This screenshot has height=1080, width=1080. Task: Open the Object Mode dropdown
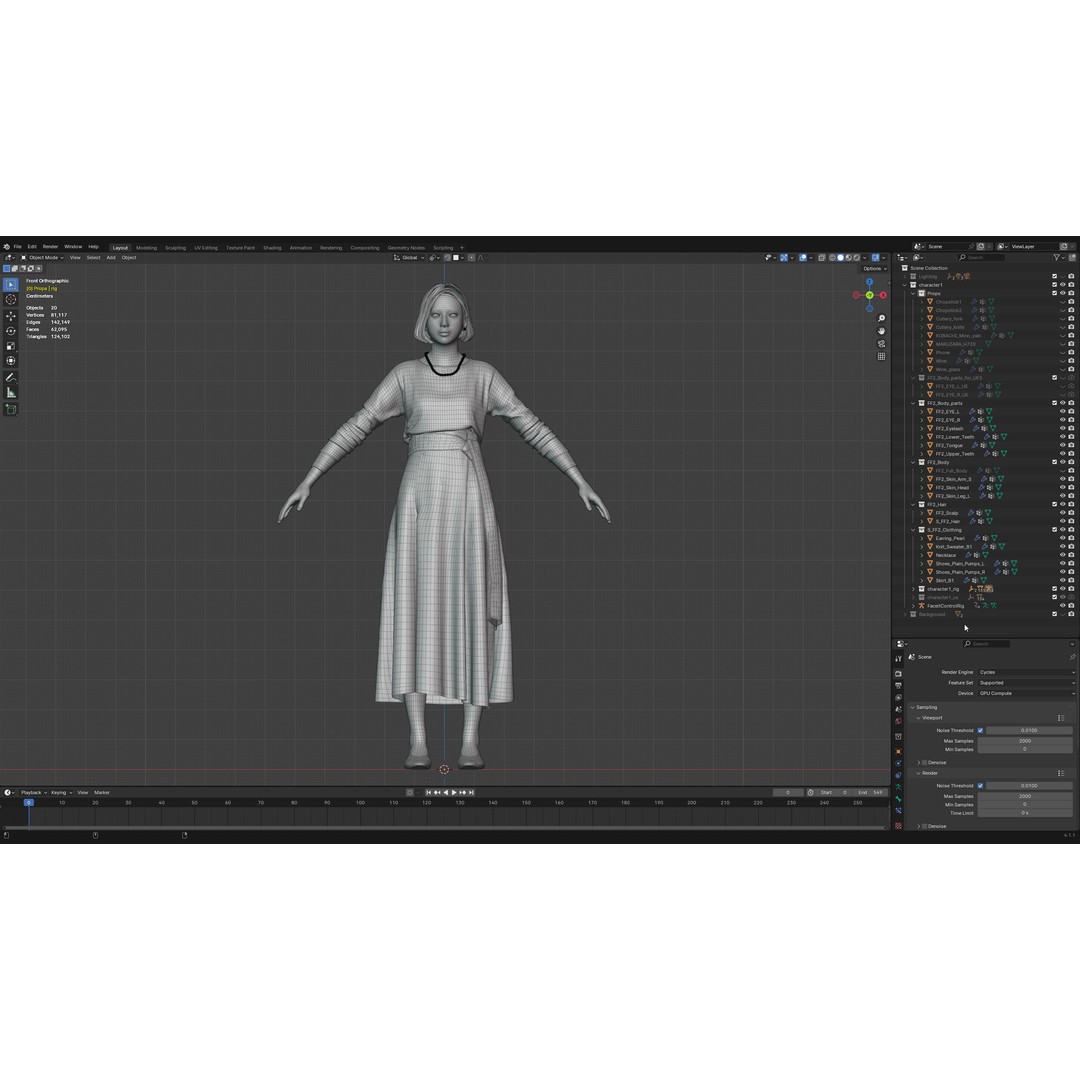click(x=42, y=258)
